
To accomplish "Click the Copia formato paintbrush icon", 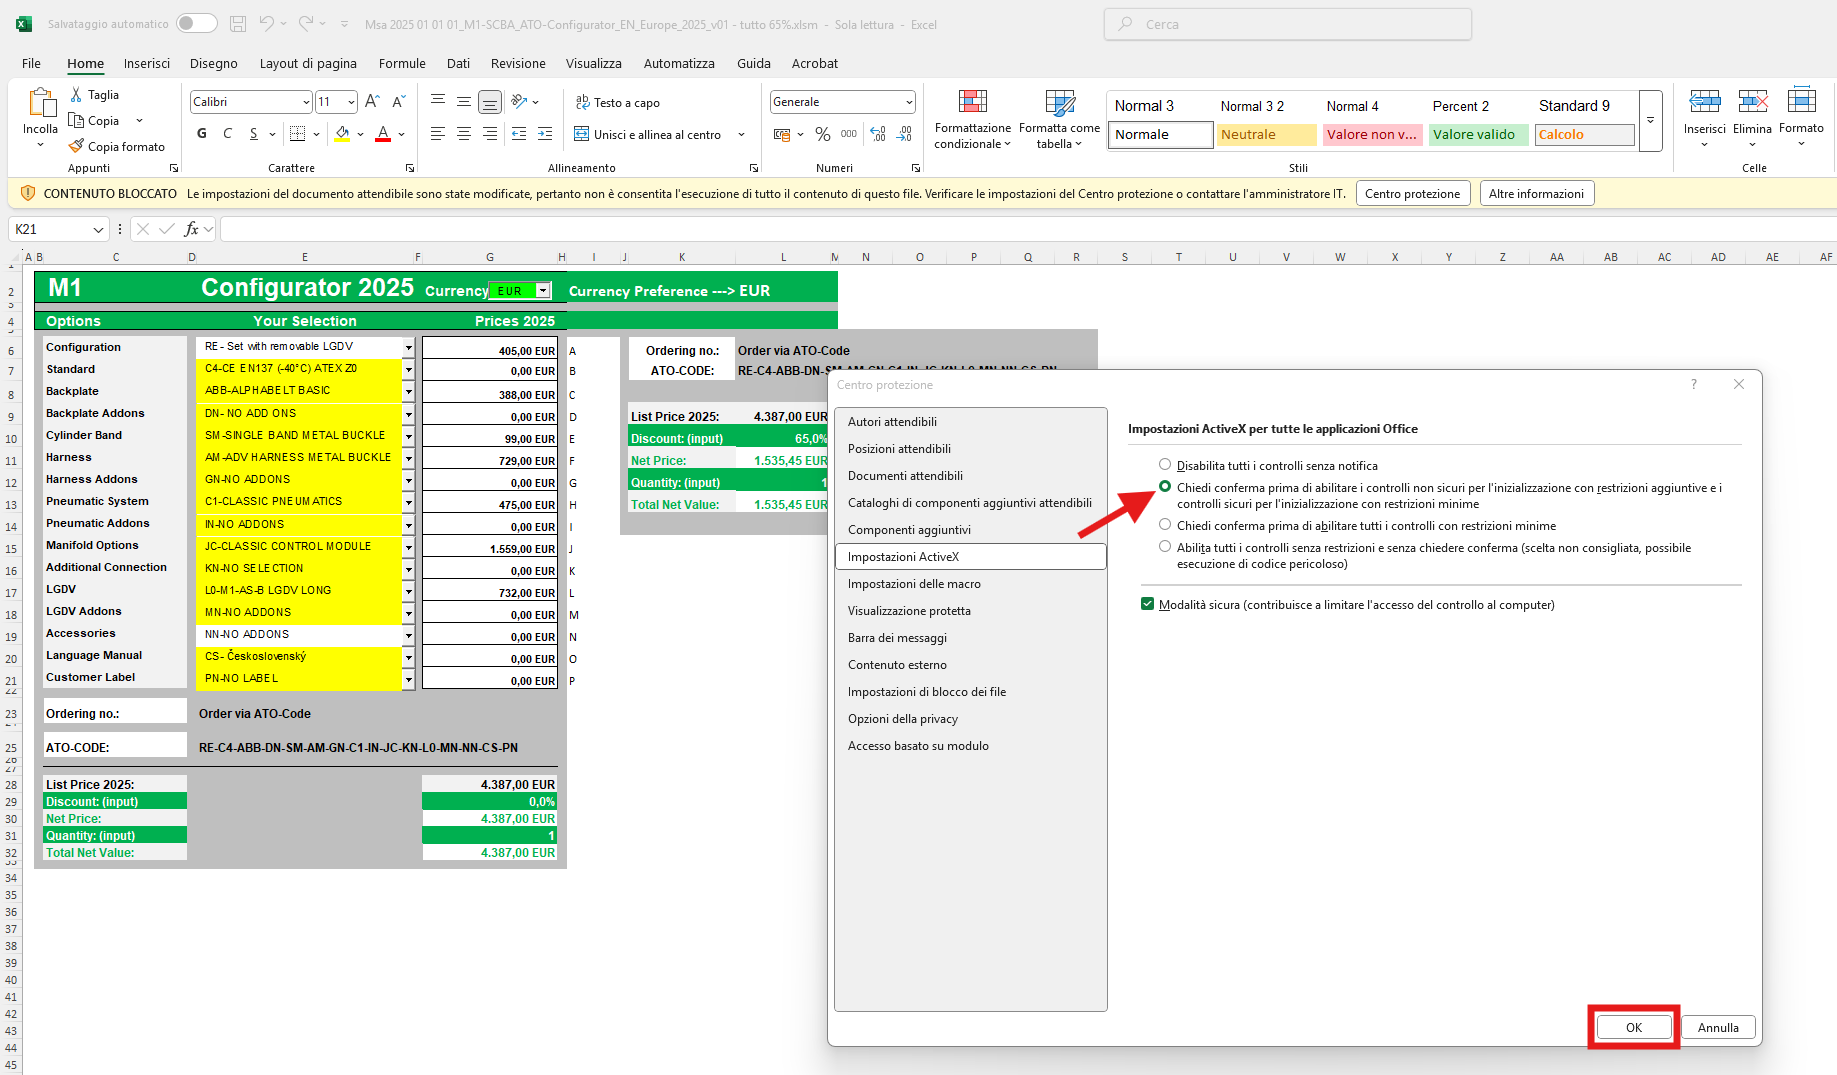I will click(76, 147).
